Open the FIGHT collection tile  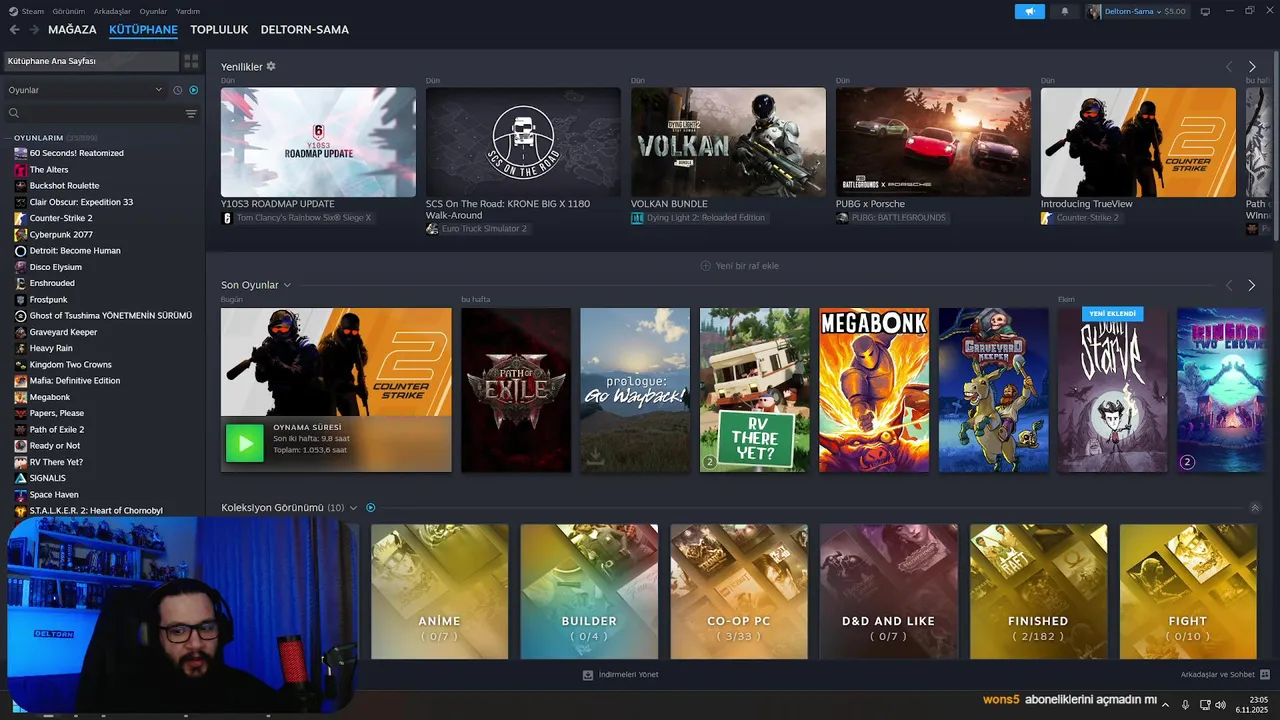1188,592
